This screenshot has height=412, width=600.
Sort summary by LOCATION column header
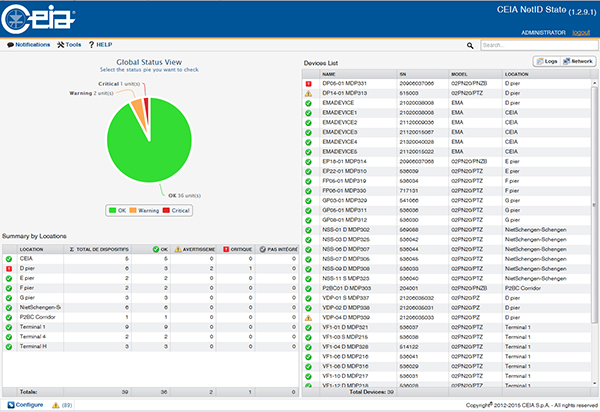point(40,249)
